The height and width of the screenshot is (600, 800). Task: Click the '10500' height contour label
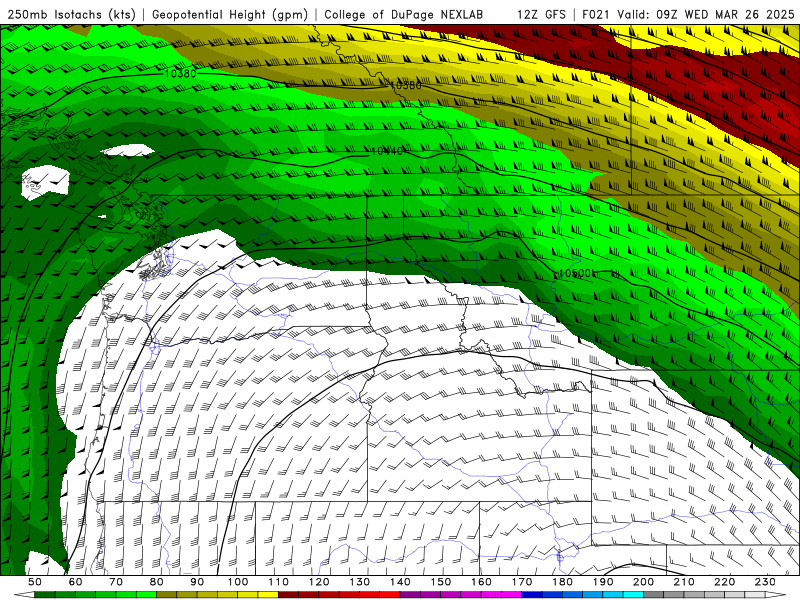click(x=575, y=273)
